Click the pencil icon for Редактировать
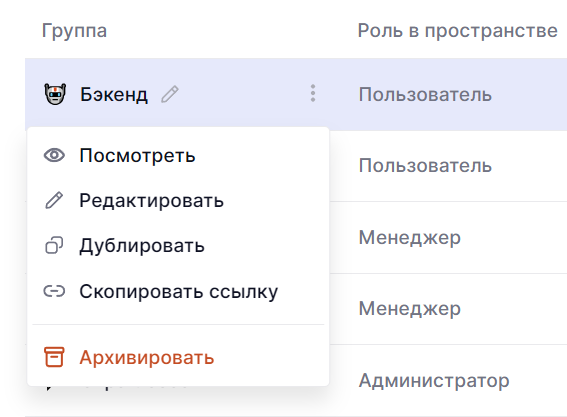Screen dimensions: 567x417 [54, 200]
